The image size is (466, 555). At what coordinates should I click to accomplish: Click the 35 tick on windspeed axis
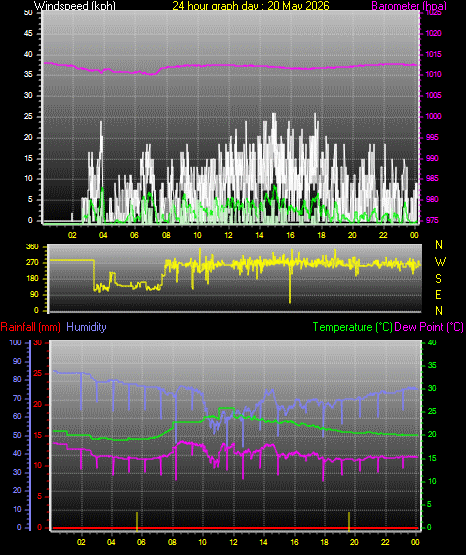point(28,74)
